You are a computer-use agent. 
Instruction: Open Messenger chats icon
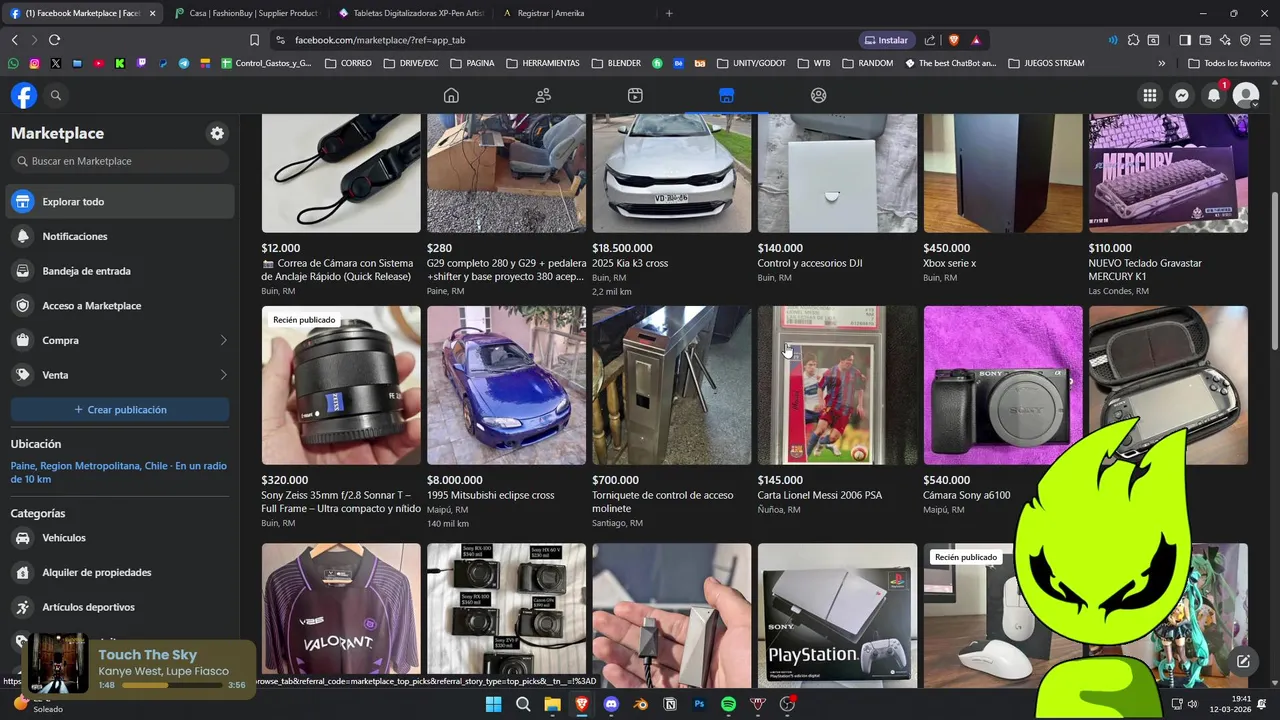[x=1182, y=95]
